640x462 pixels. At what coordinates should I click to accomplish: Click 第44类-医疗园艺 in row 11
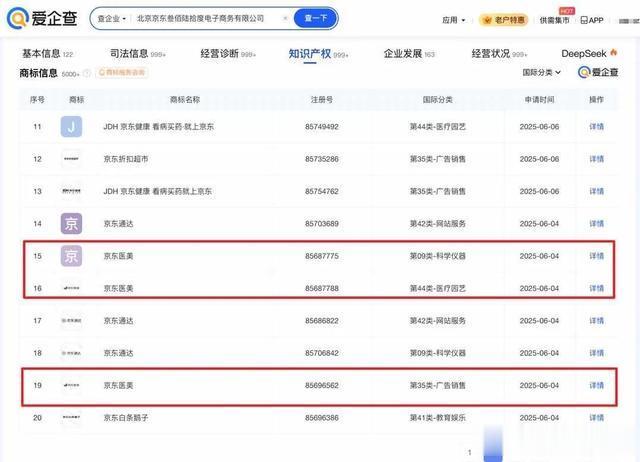[x=438, y=127]
